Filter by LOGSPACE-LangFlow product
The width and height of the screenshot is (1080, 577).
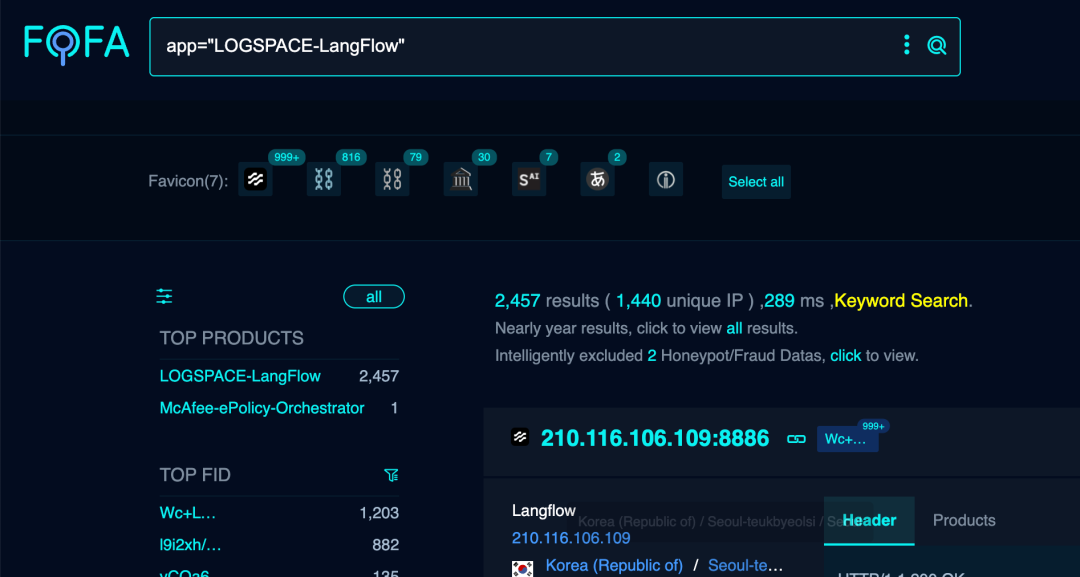click(x=240, y=376)
